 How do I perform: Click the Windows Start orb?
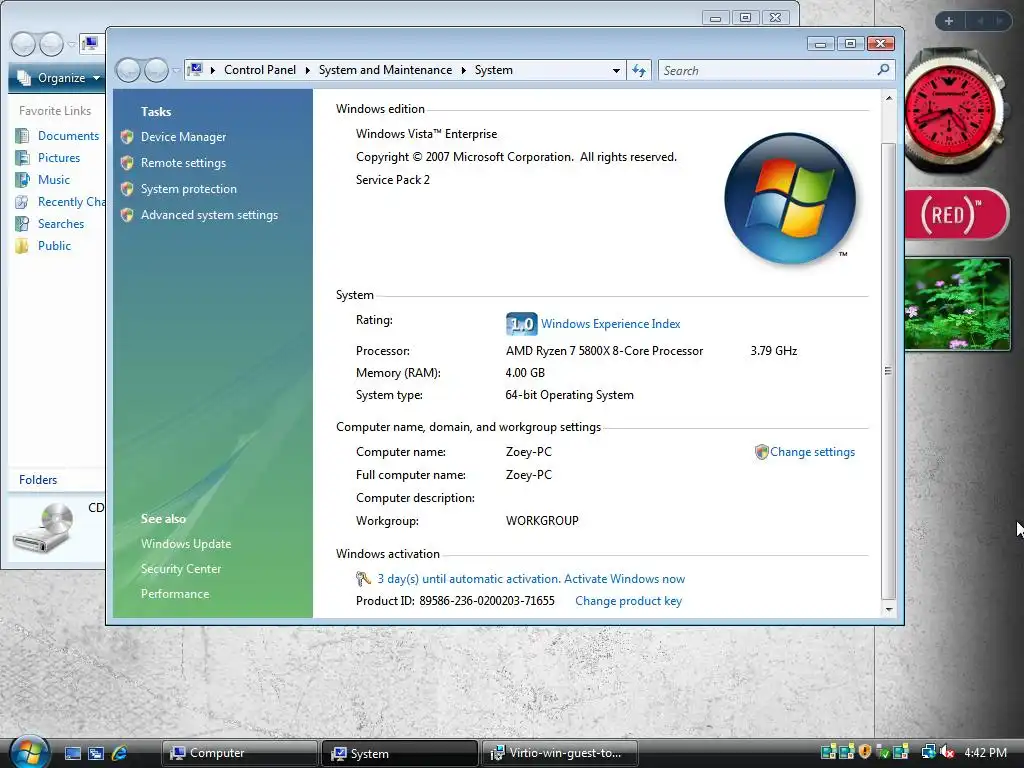(29, 751)
